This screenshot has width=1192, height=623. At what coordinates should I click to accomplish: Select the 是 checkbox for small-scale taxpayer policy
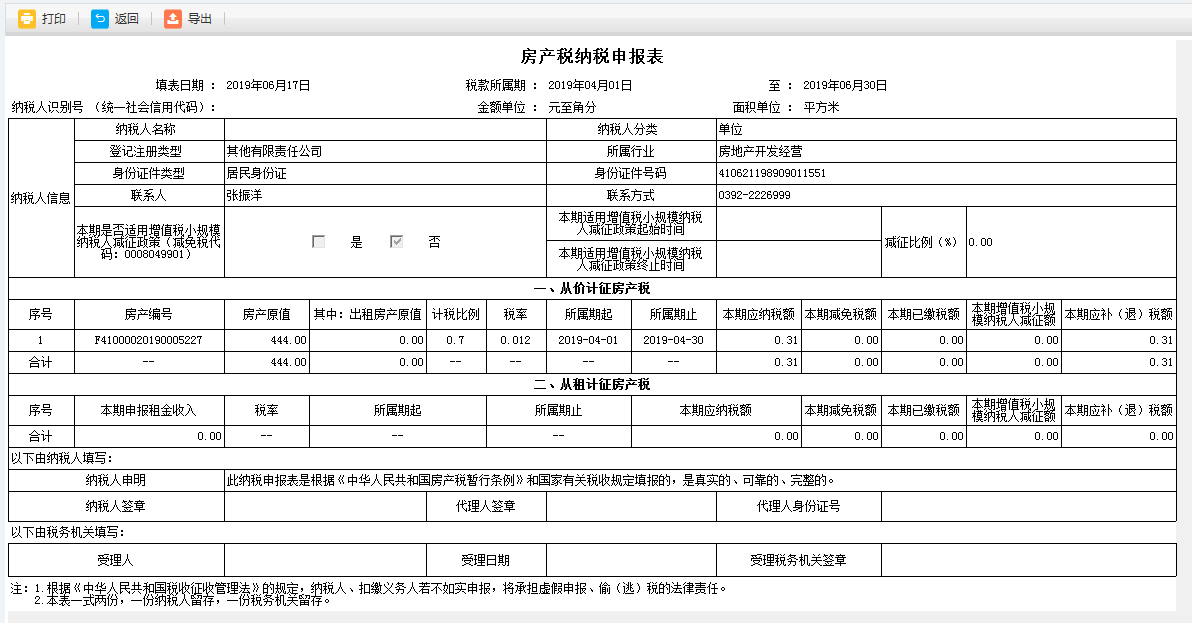318,241
